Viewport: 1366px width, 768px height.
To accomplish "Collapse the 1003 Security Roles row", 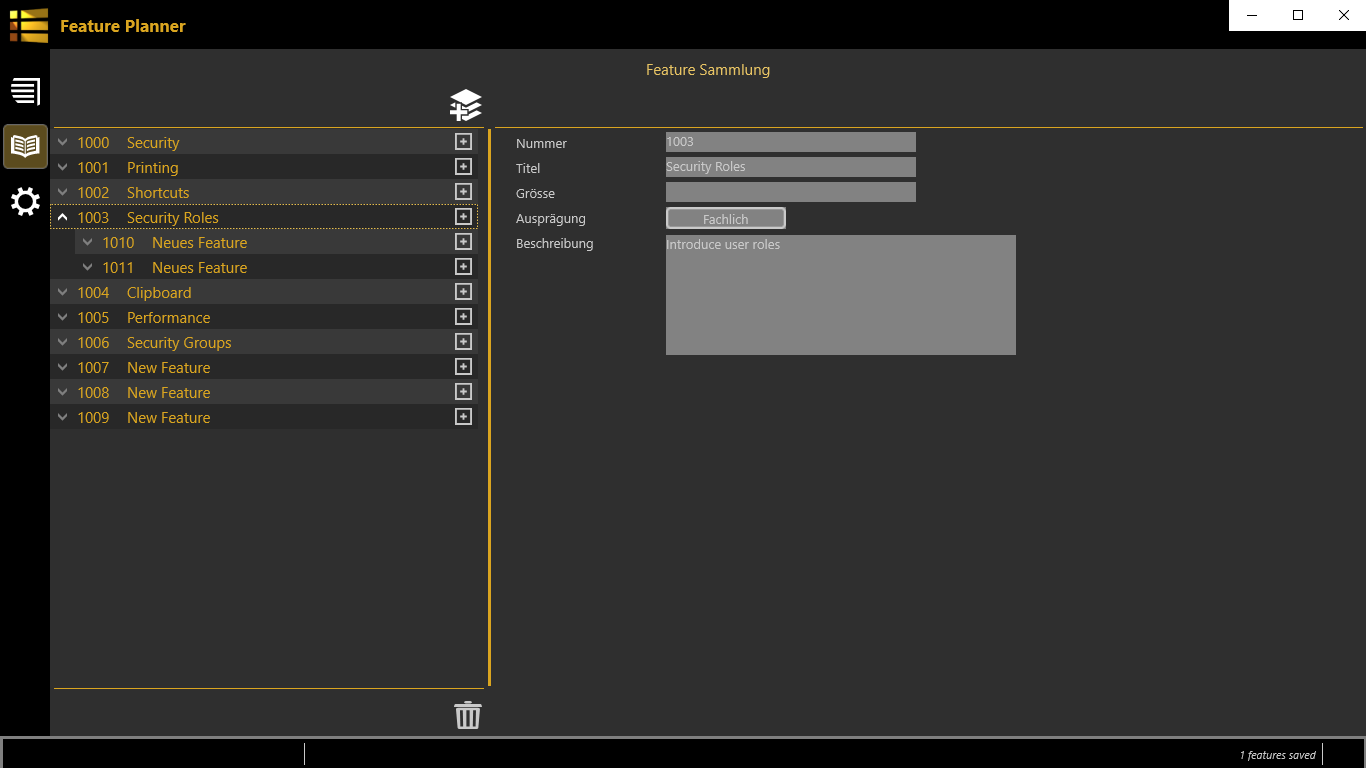I will pyautogui.click(x=63, y=217).
